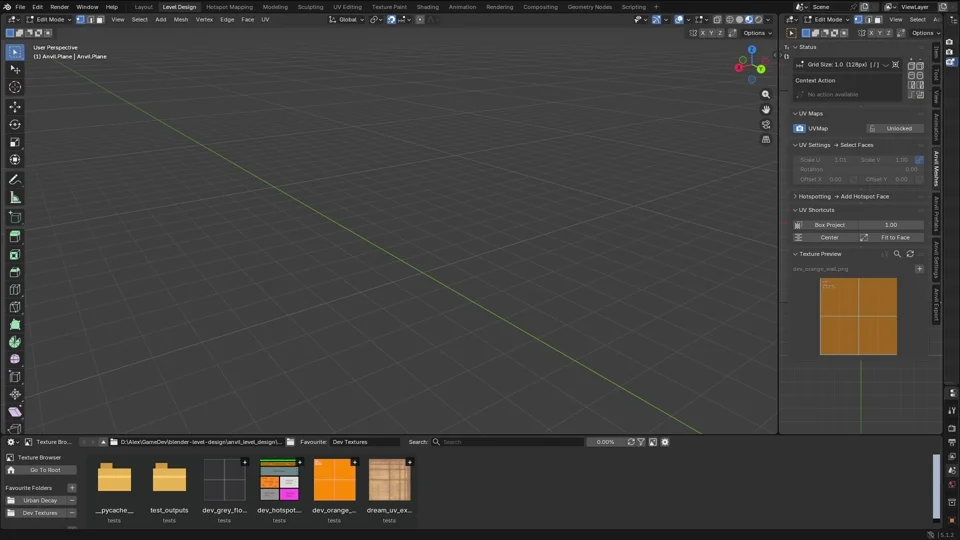
Task: Open the File menu
Action: tap(20, 7)
